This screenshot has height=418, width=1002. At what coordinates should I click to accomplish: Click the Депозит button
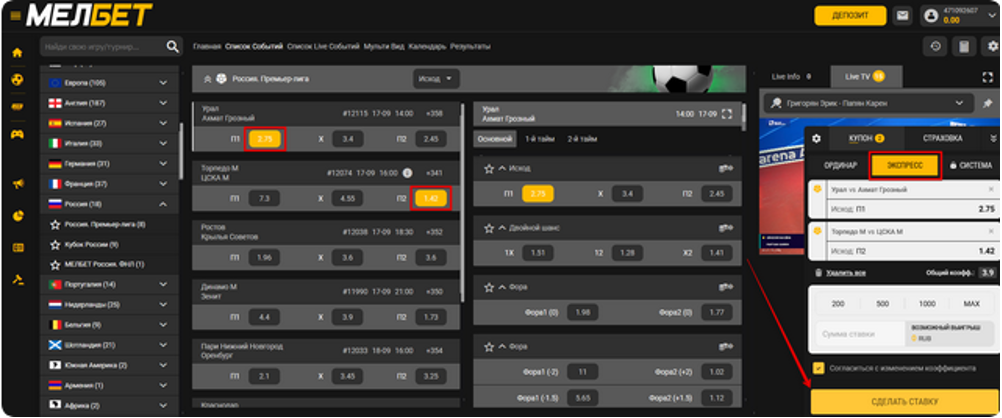pos(850,16)
